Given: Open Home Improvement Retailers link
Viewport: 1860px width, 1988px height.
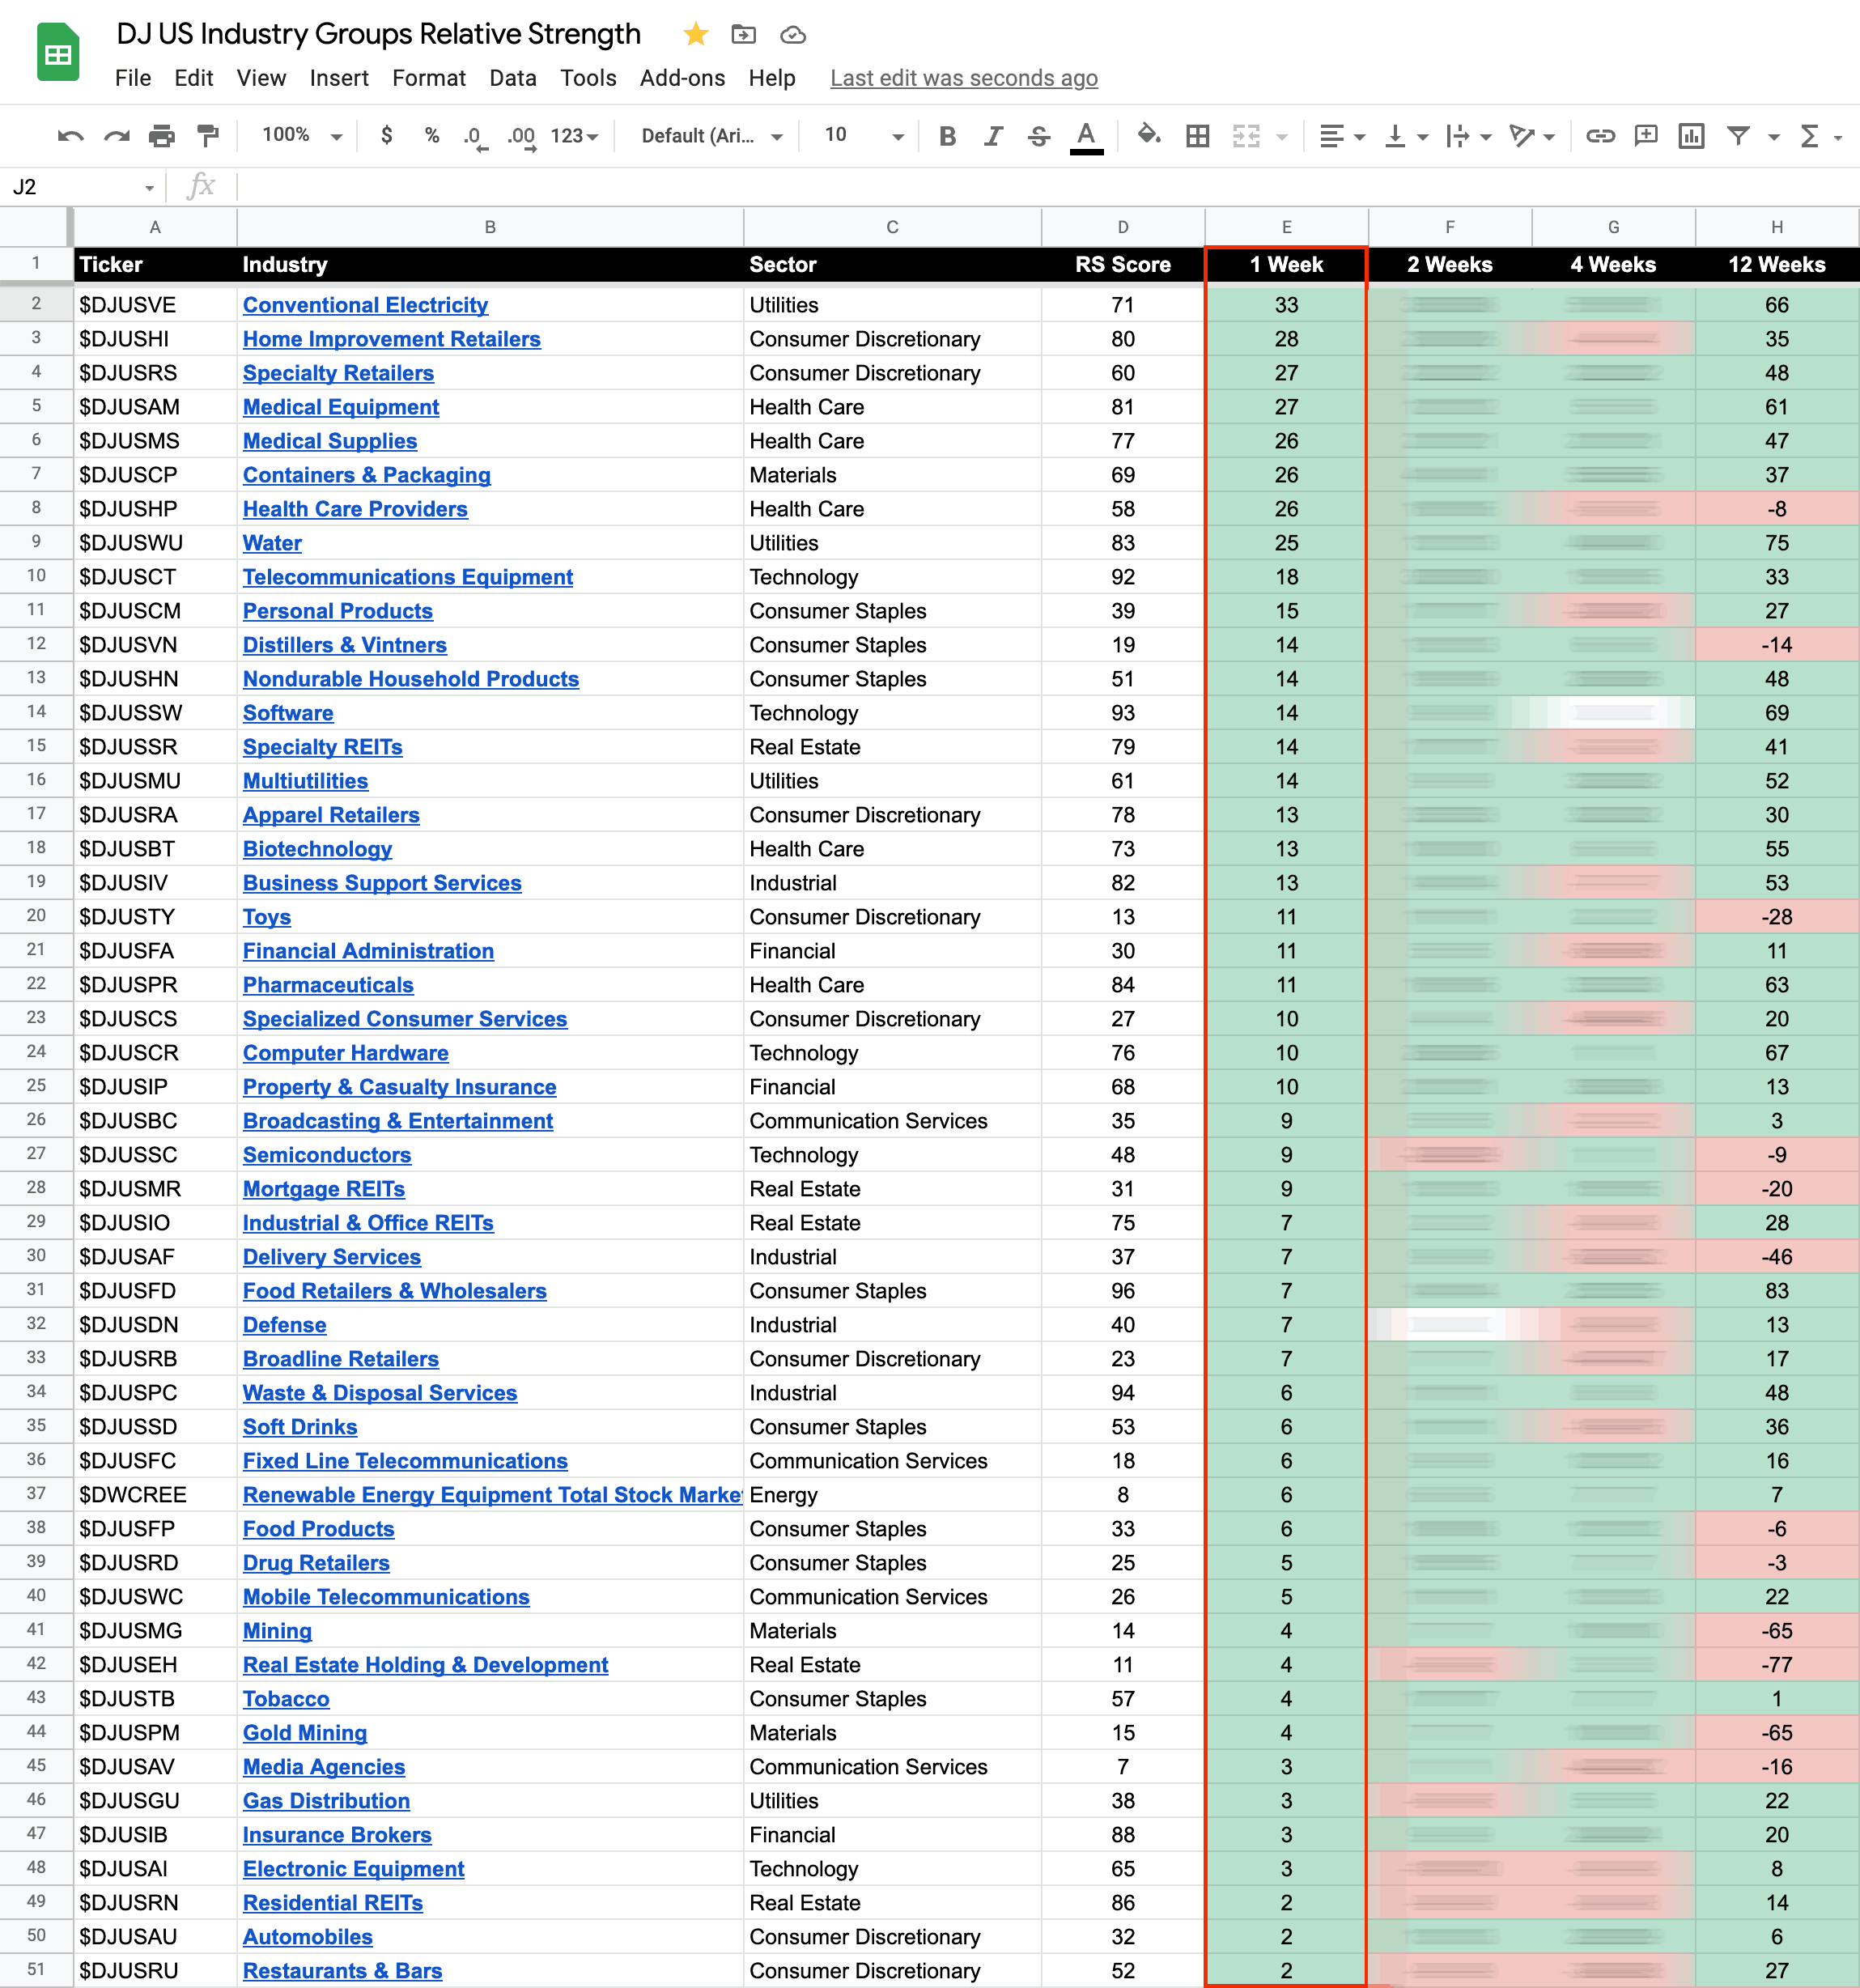Looking at the screenshot, I should [392, 339].
